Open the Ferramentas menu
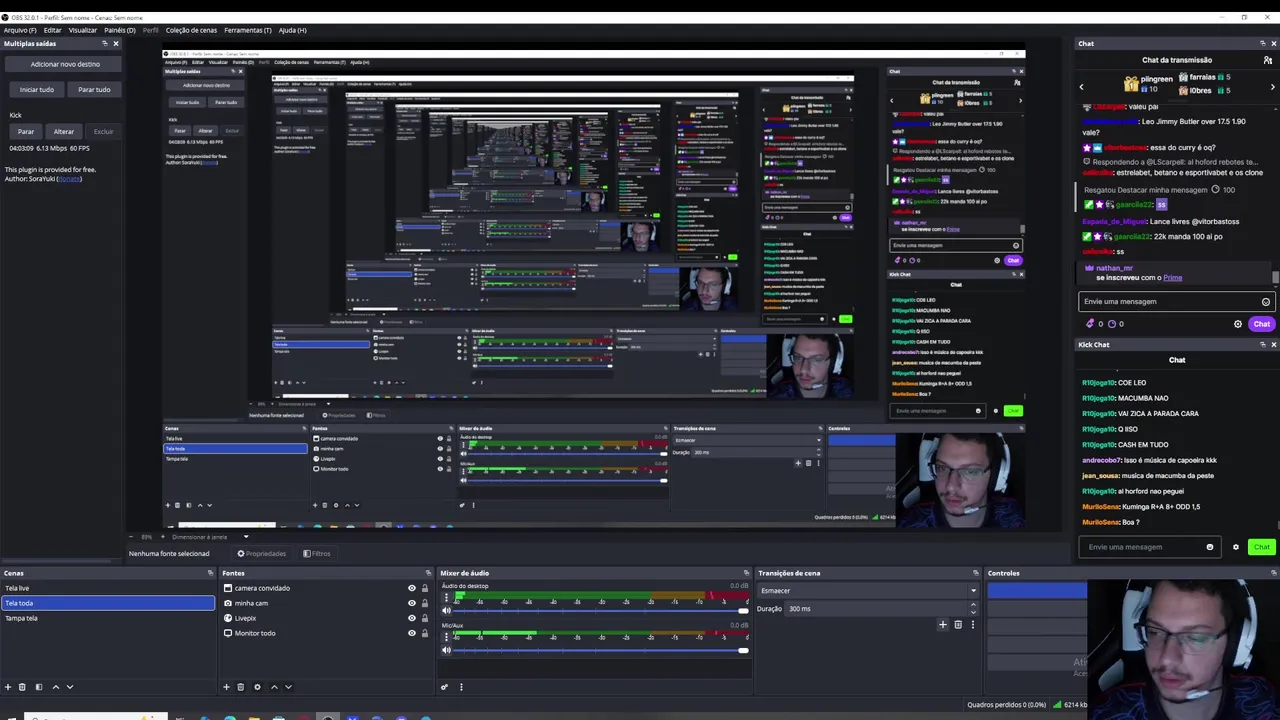Image resolution: width=1280 pixels, height=720 pixels. click(x=247, y=30)
